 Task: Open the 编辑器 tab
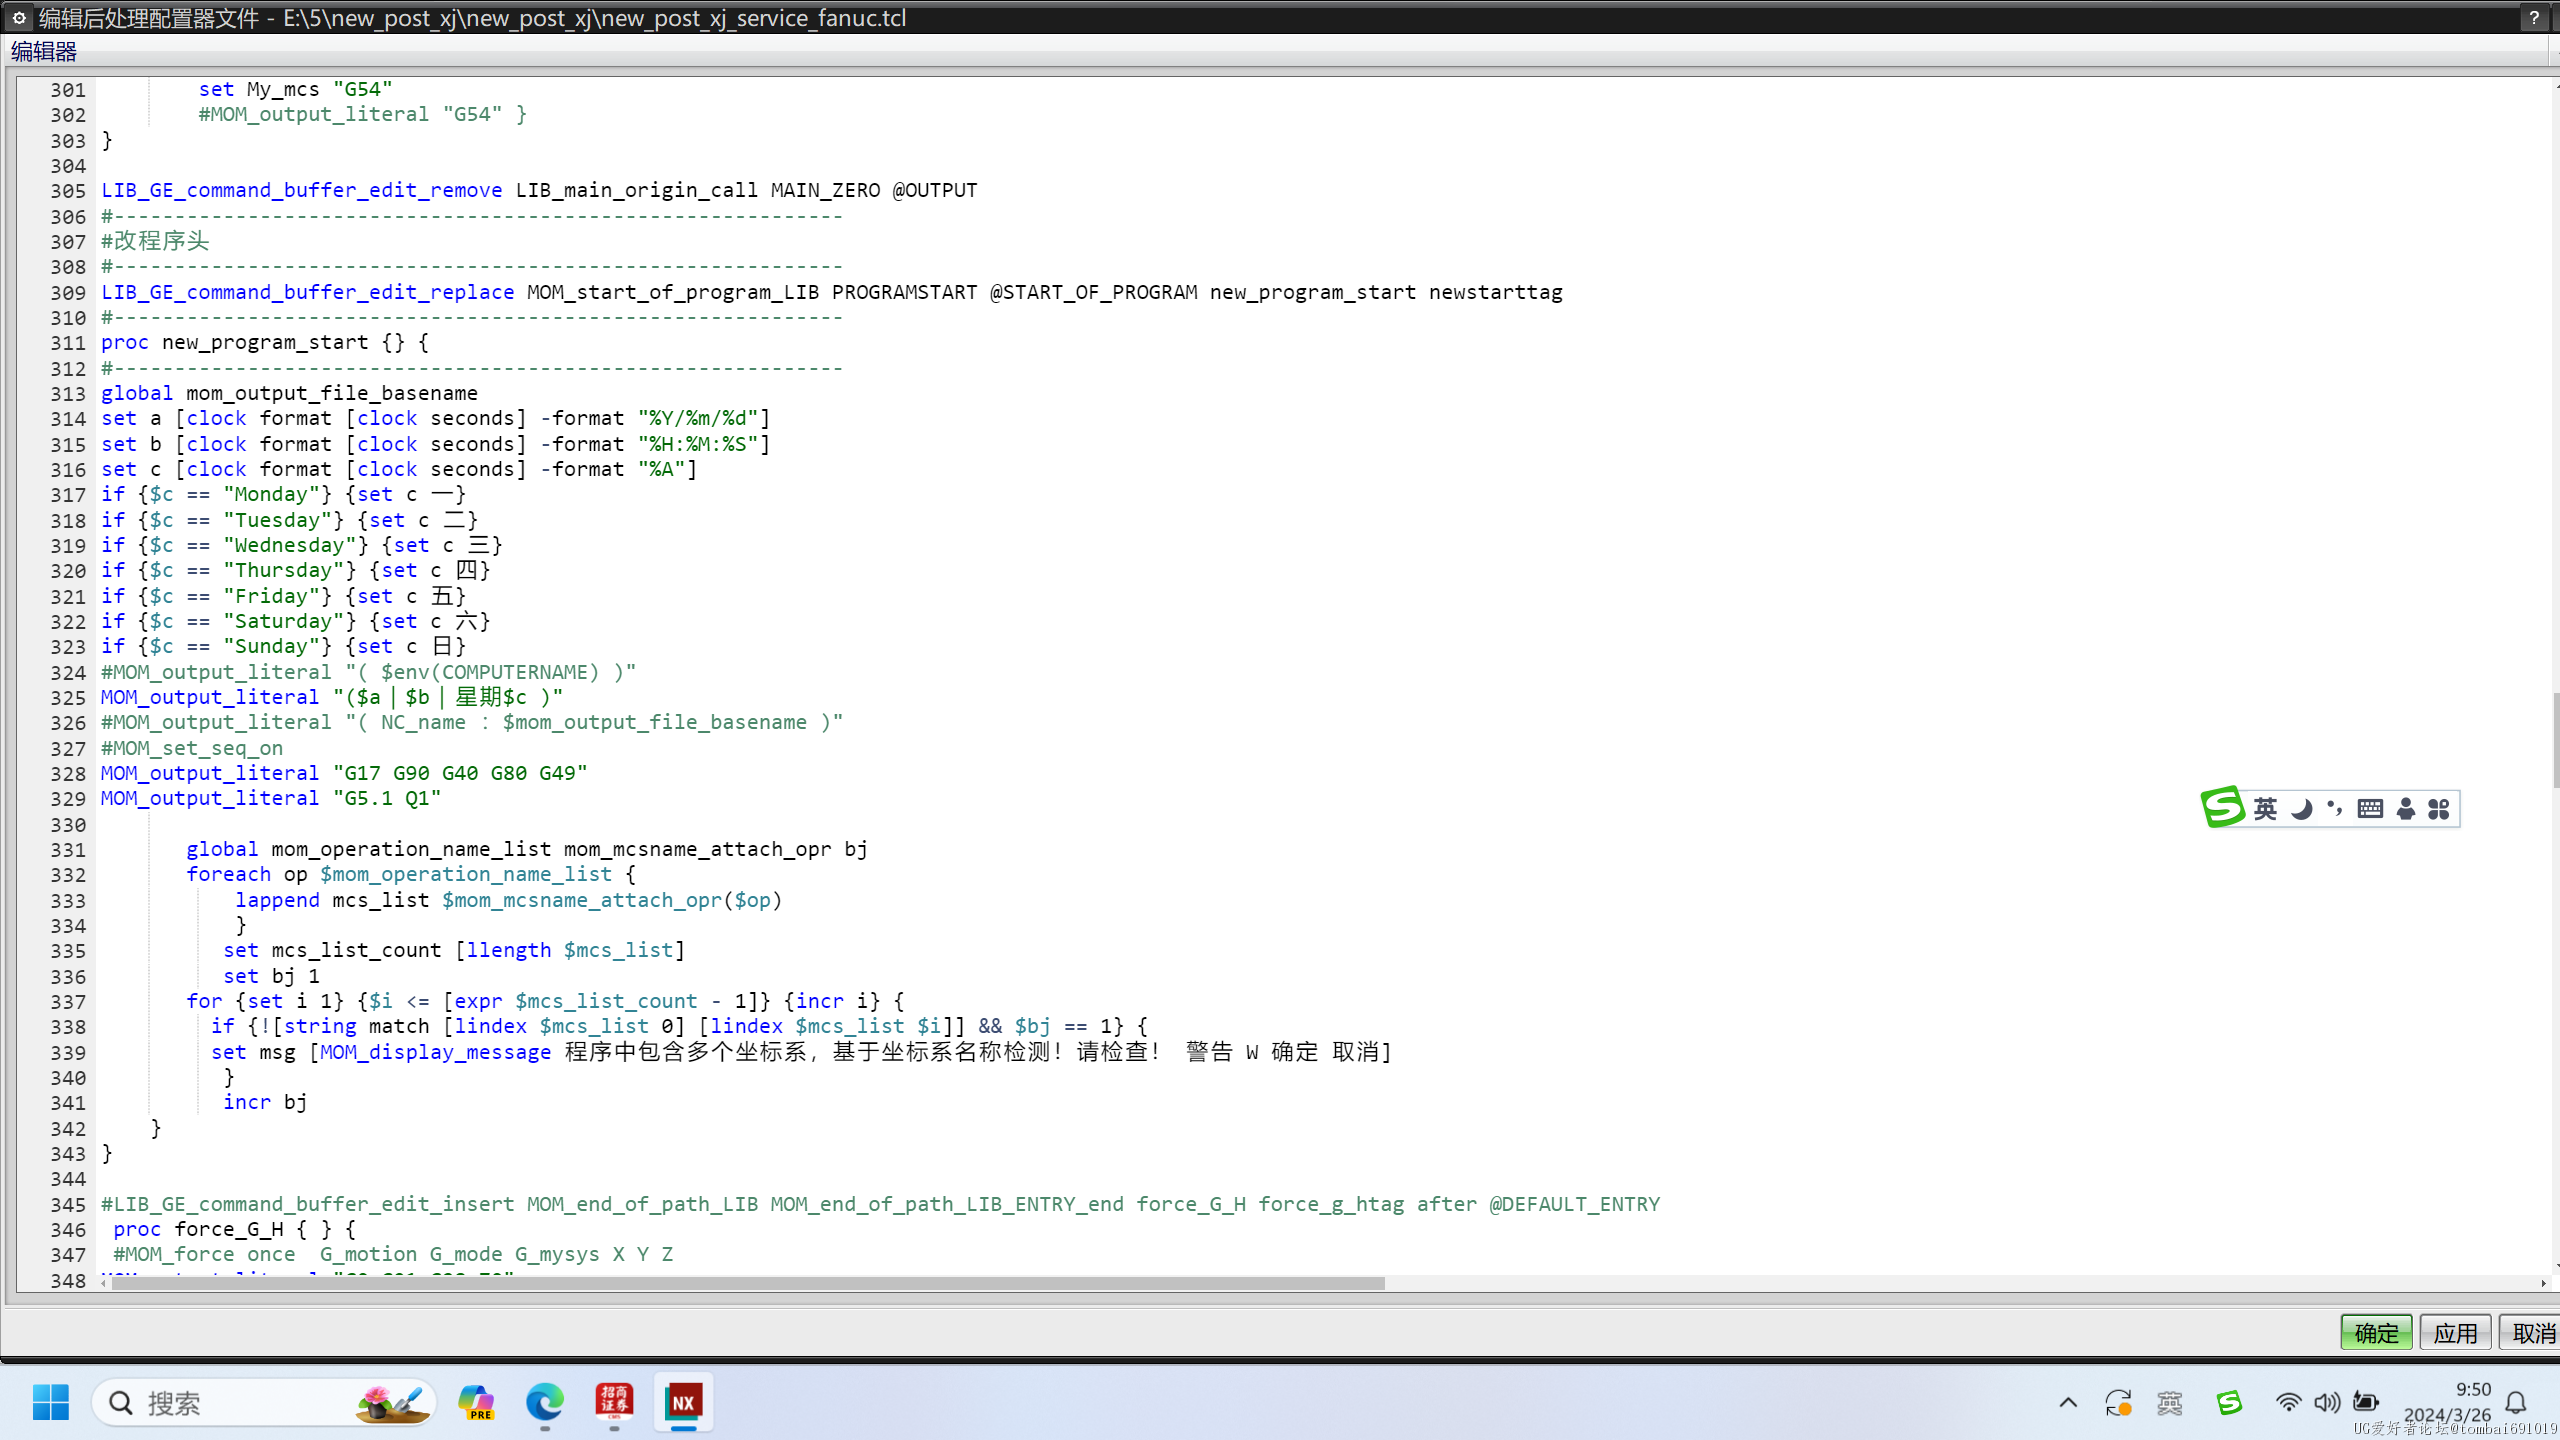pyautogui.click(x=44, y=51)
